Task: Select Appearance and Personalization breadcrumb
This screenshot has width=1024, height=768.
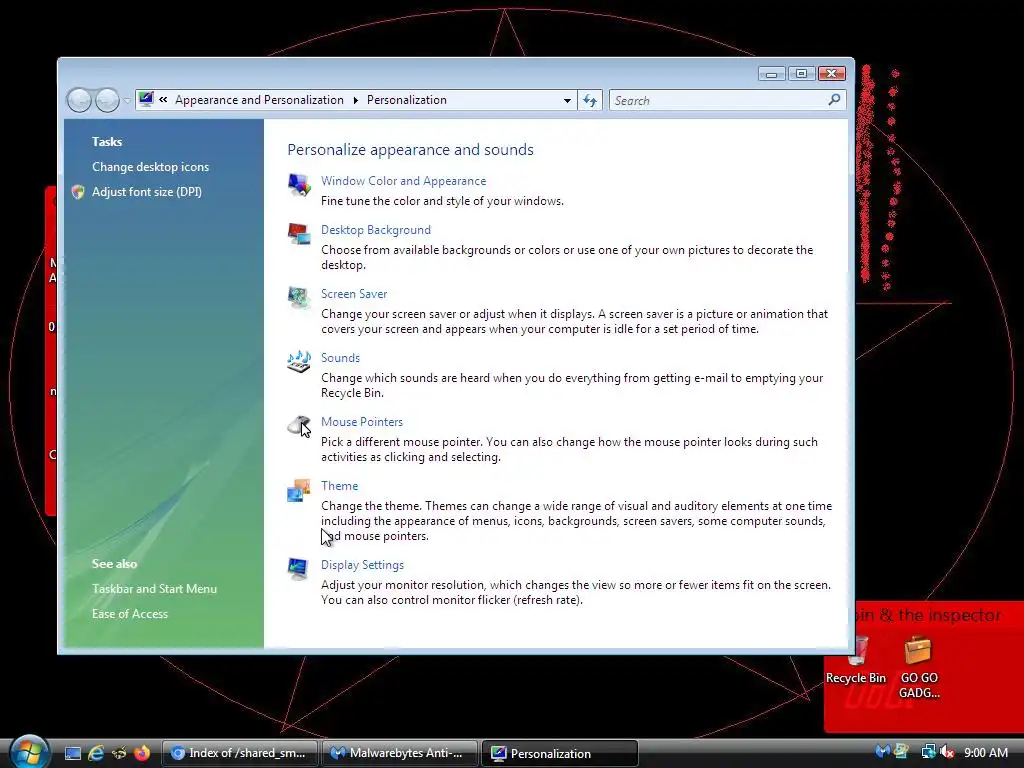Action: 259,100
